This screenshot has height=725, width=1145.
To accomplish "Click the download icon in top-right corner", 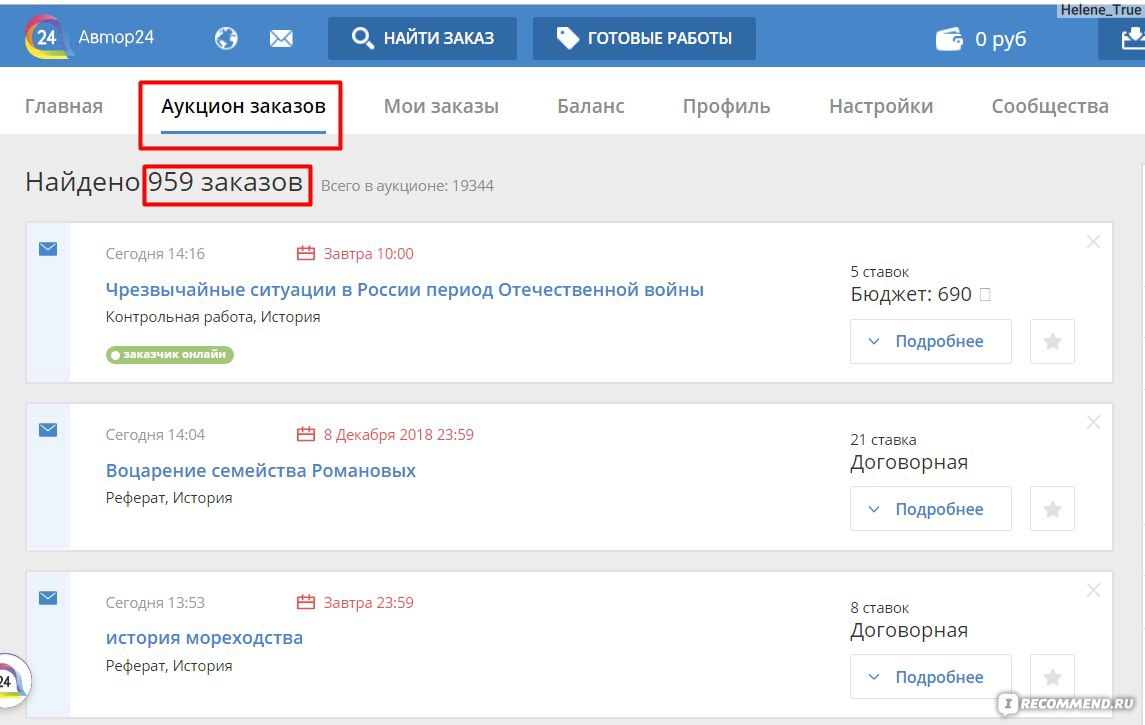I will 1130,39.
